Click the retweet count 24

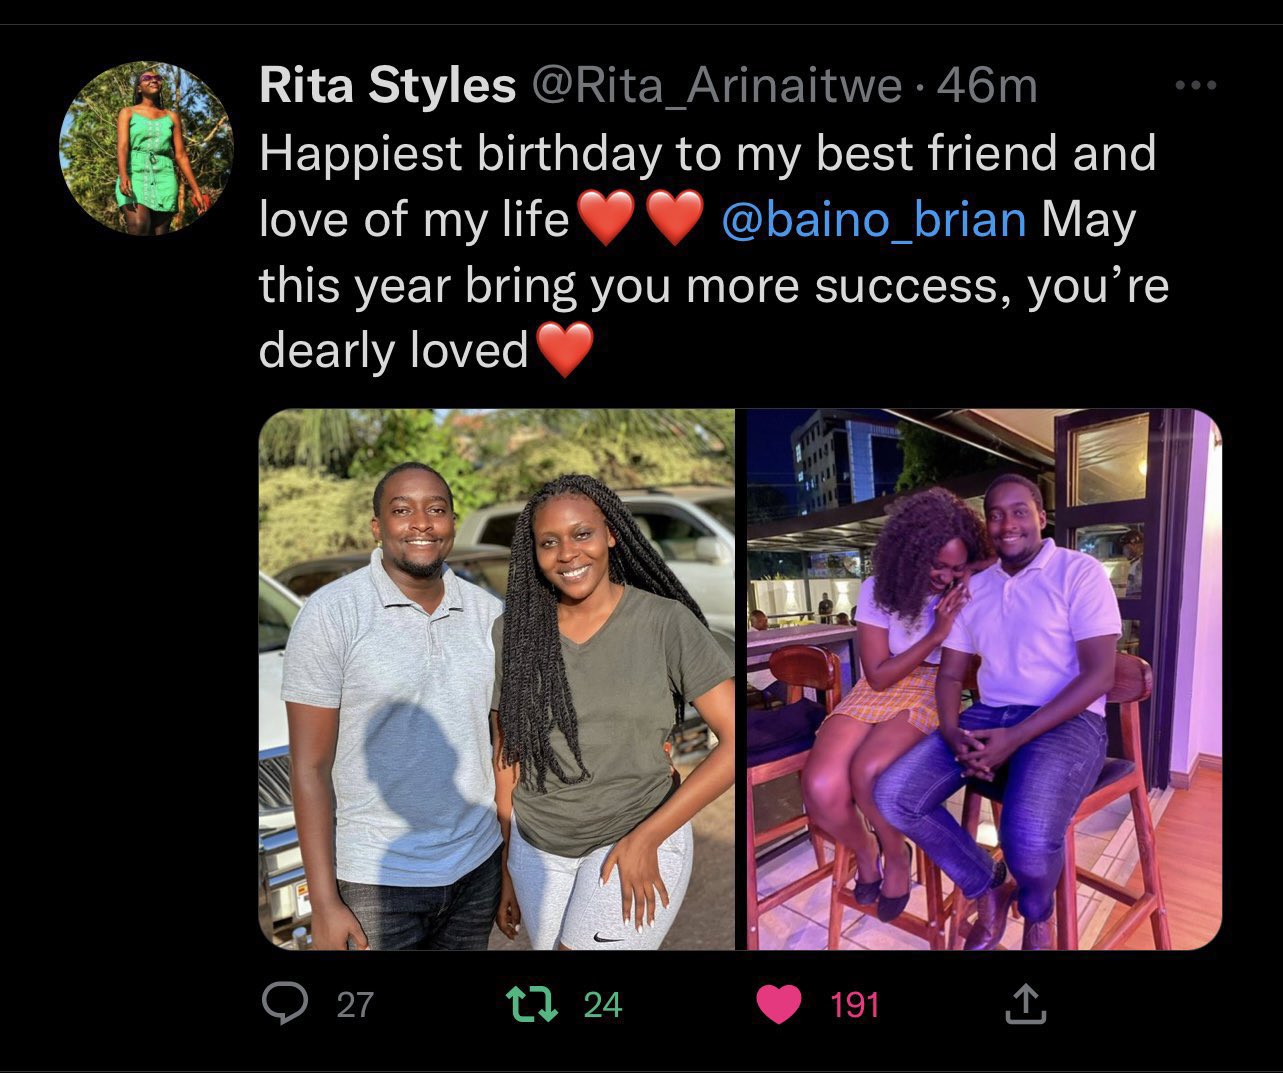[x=603, y=1004]
